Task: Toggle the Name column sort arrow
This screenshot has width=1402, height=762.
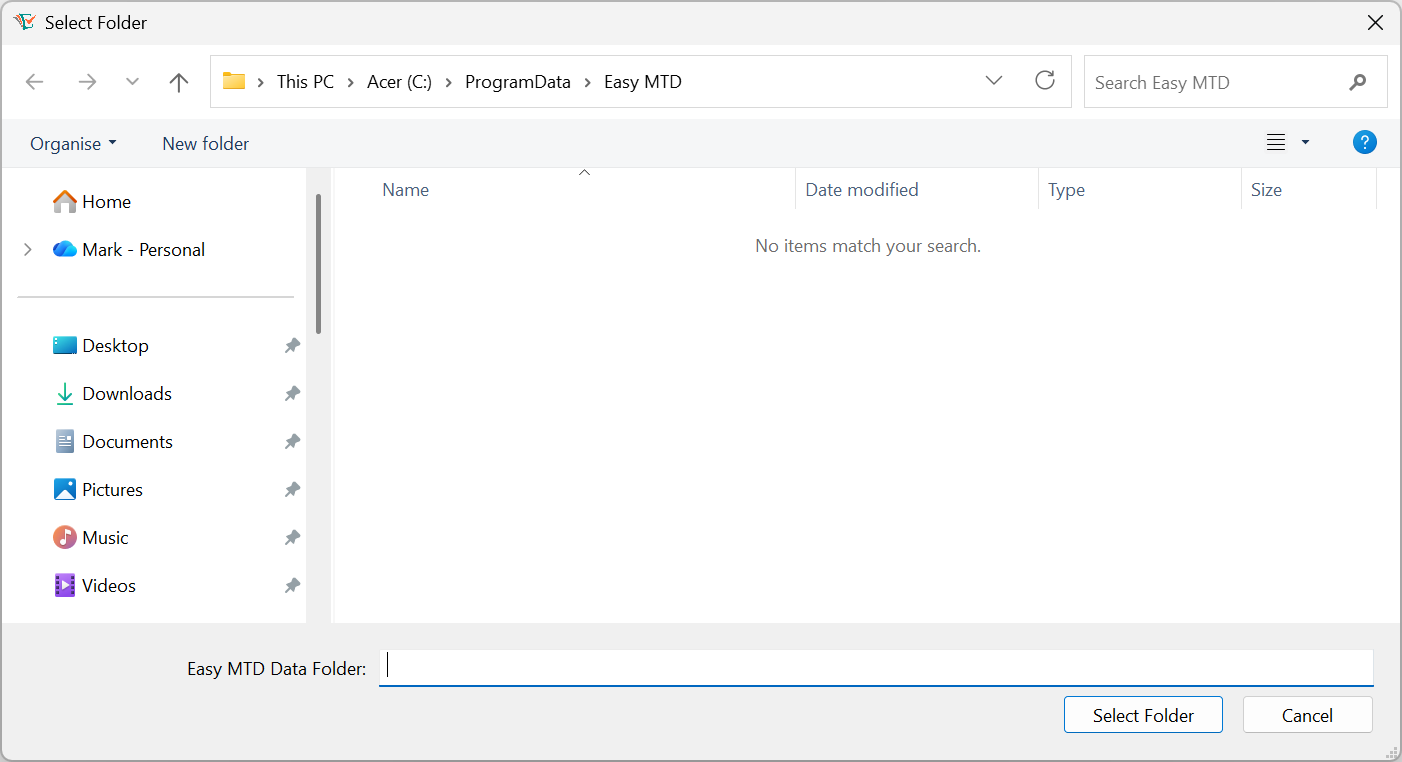Action: pyautogui.click(x=584, y=171)
